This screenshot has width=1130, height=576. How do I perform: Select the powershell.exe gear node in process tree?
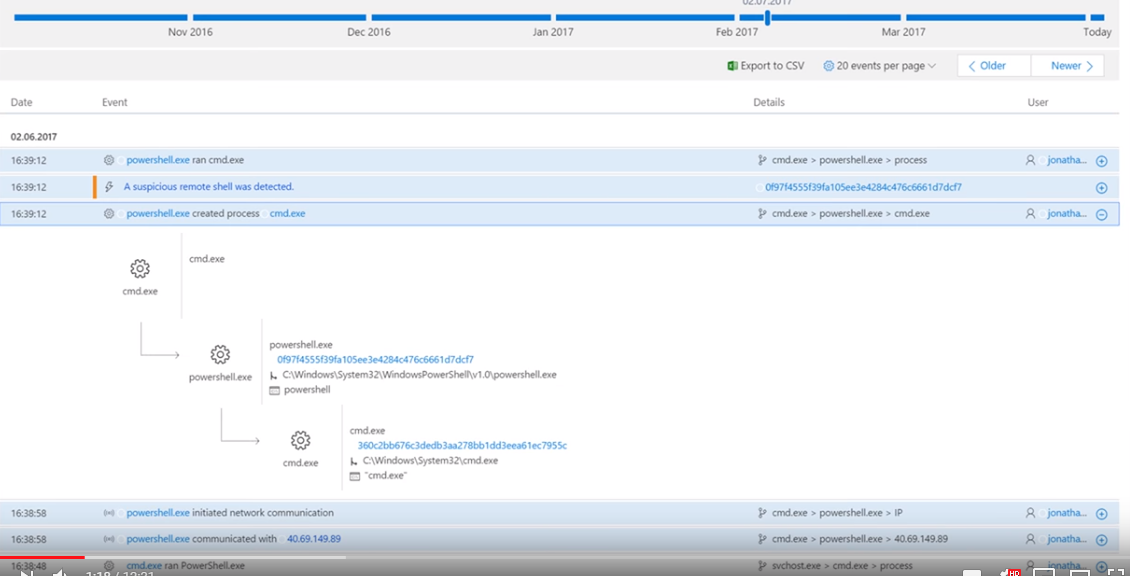tap(220, 354)
